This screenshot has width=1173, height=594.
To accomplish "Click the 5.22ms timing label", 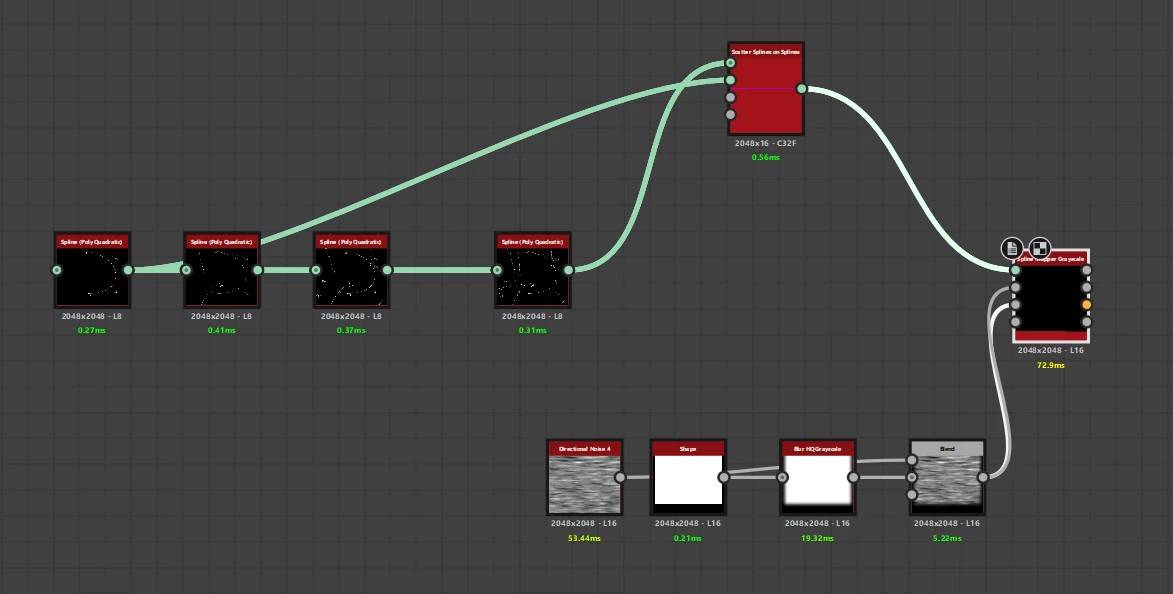I will pyautogui.click(x=947, y=539).
